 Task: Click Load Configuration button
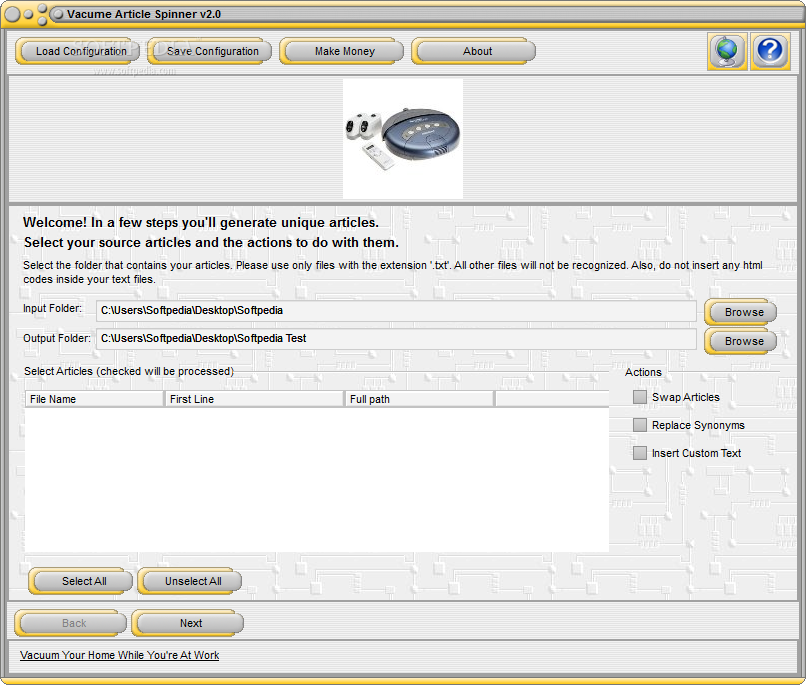pyautogui.click(x=78, y=51)
